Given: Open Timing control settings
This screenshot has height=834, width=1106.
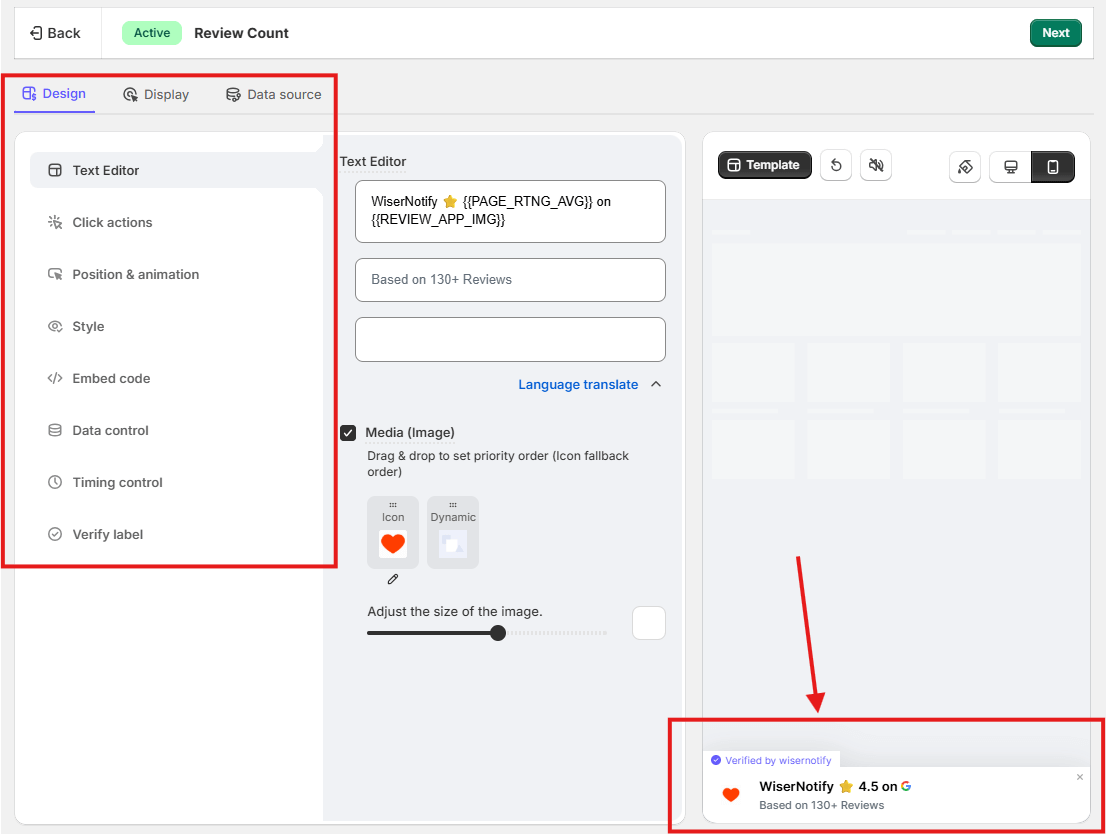Looking at the screenshot, I should (x=118, y=482).
